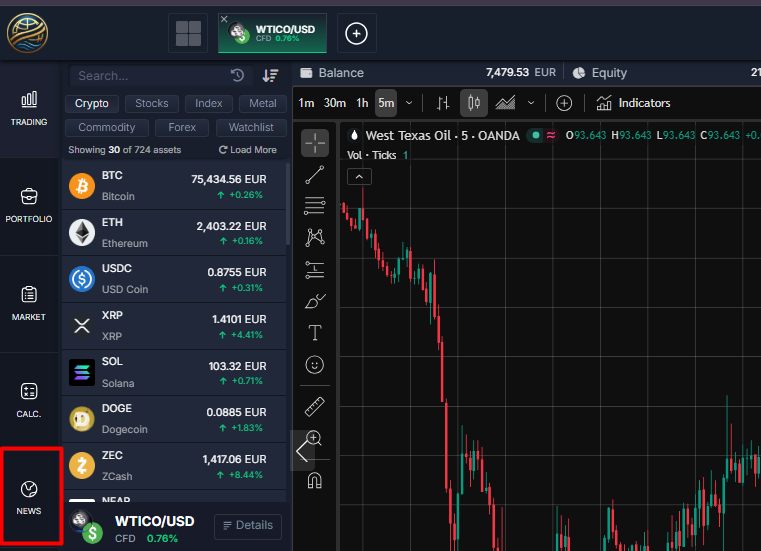Click the pink approximate-data status icon
This screenshot has height=551, width=761.
[x=551, y=135]
